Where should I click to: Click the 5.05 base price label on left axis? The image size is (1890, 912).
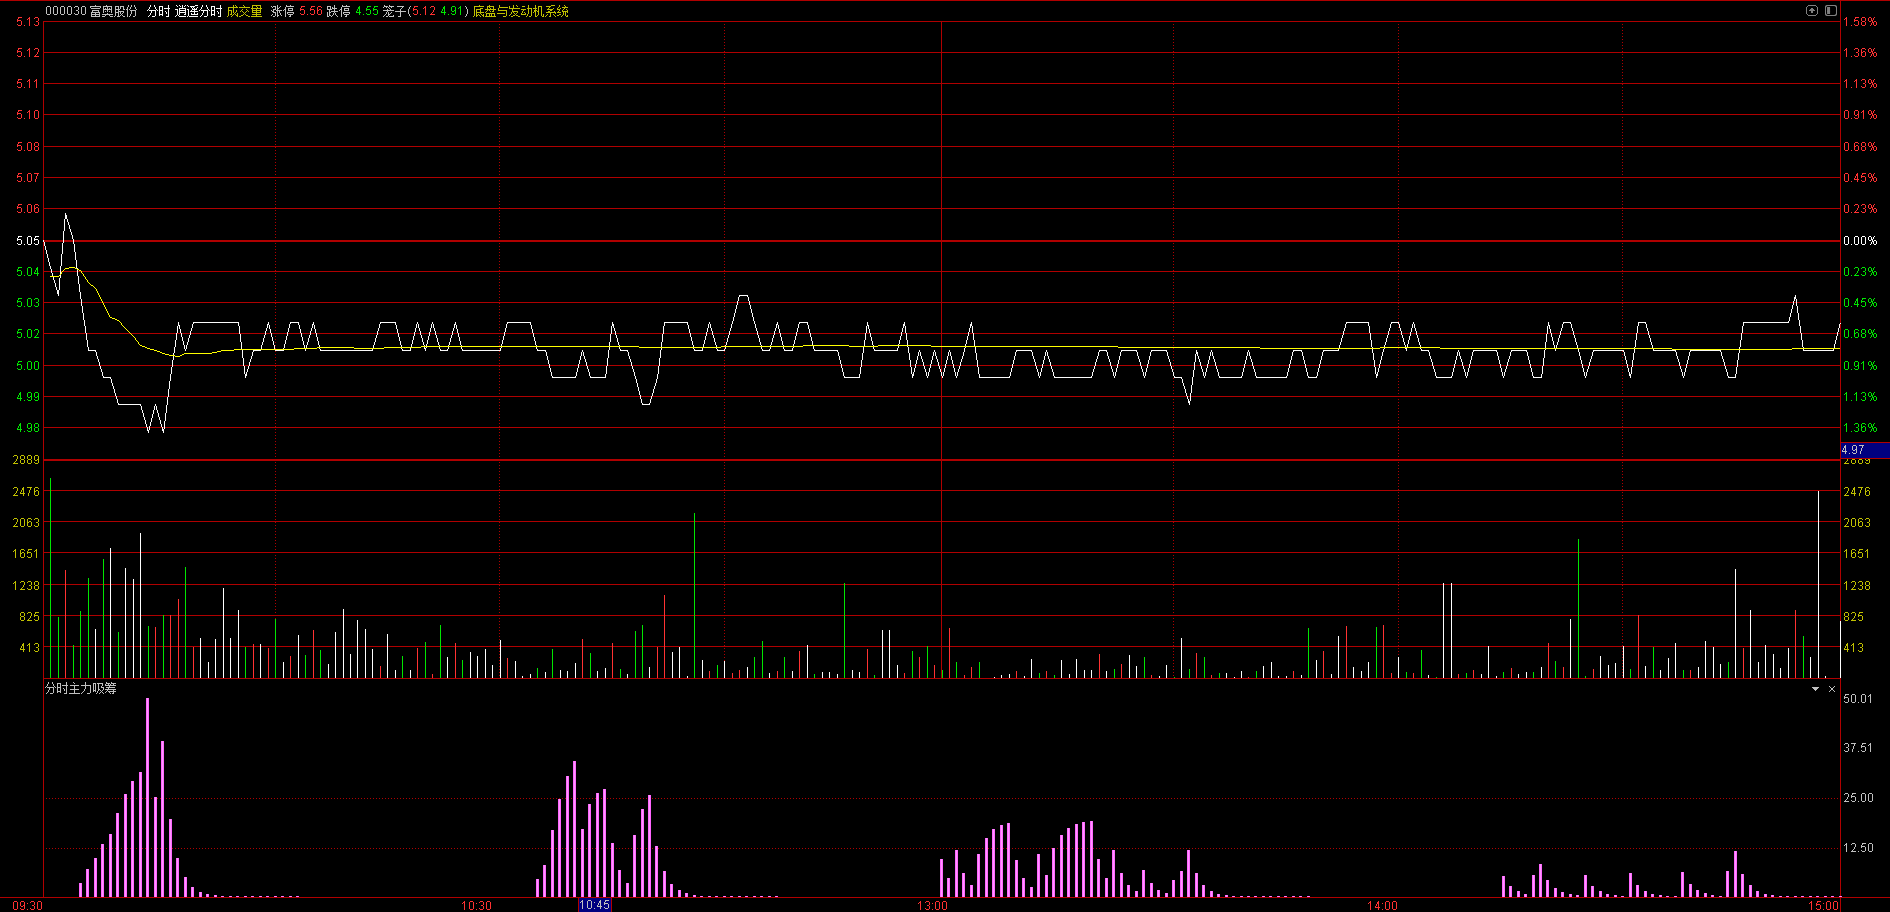[x=28, y=240]
